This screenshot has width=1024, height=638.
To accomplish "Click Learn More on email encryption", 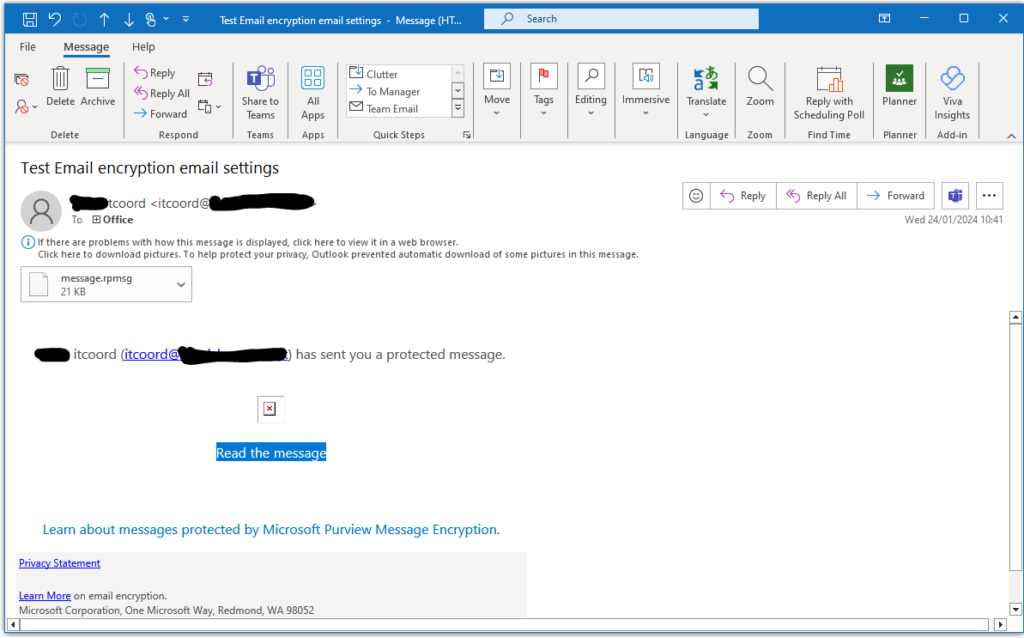I will 44,596.
